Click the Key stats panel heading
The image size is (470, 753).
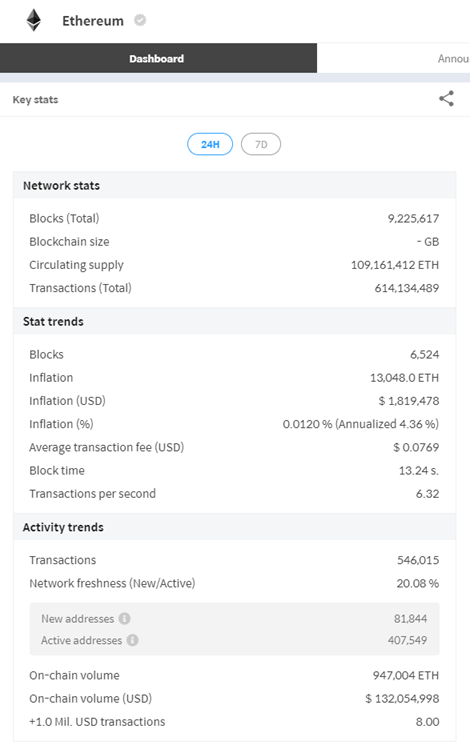(36, 99)
